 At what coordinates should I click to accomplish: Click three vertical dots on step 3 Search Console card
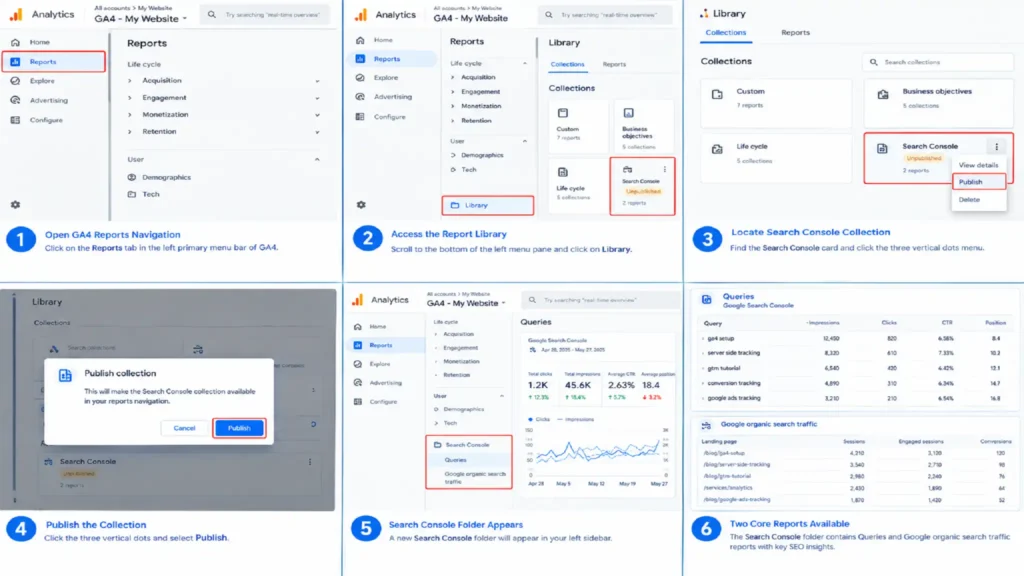(997, 147)
